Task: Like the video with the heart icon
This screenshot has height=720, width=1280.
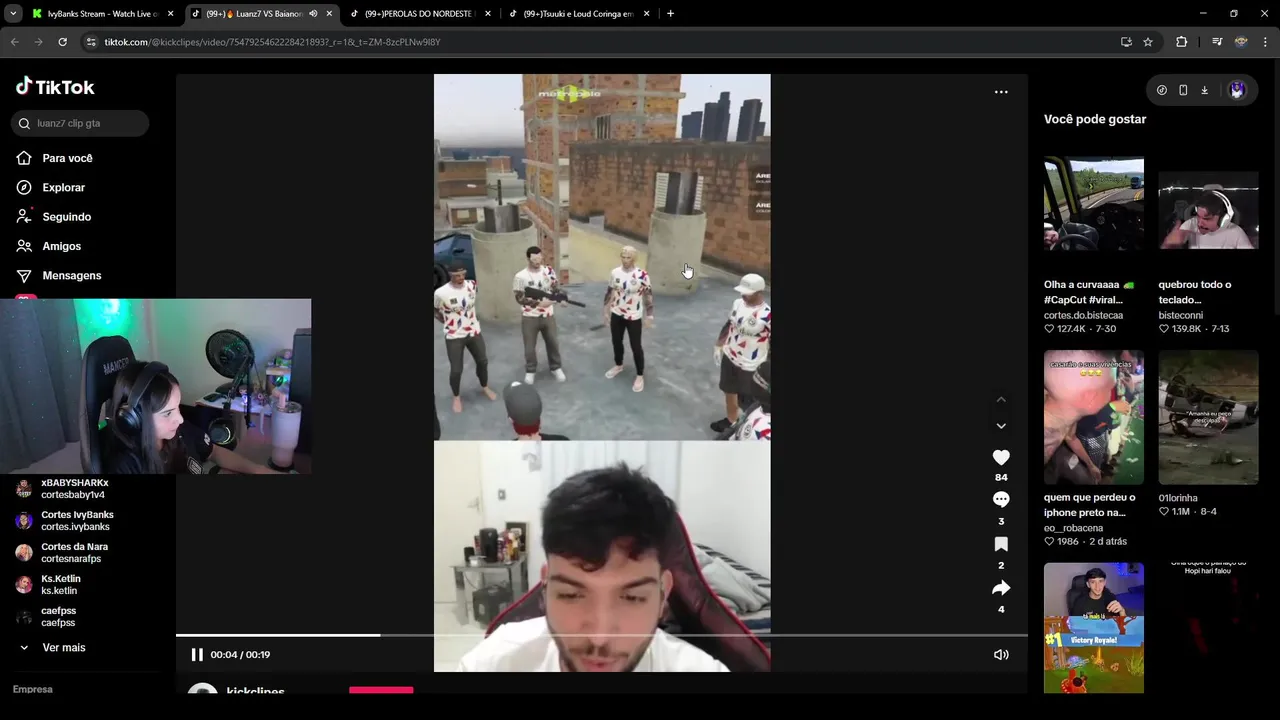Action: click(1001, 457)
